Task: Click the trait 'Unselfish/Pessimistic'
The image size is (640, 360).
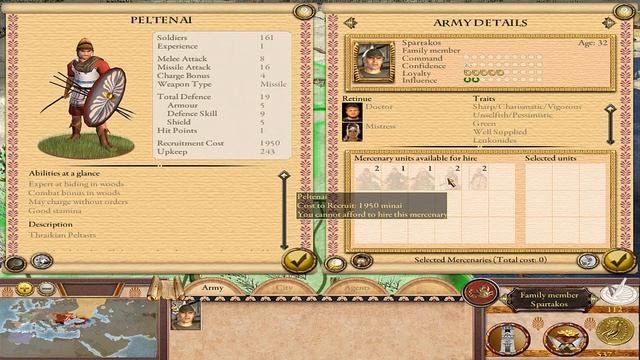Action: tap(513, 115)
